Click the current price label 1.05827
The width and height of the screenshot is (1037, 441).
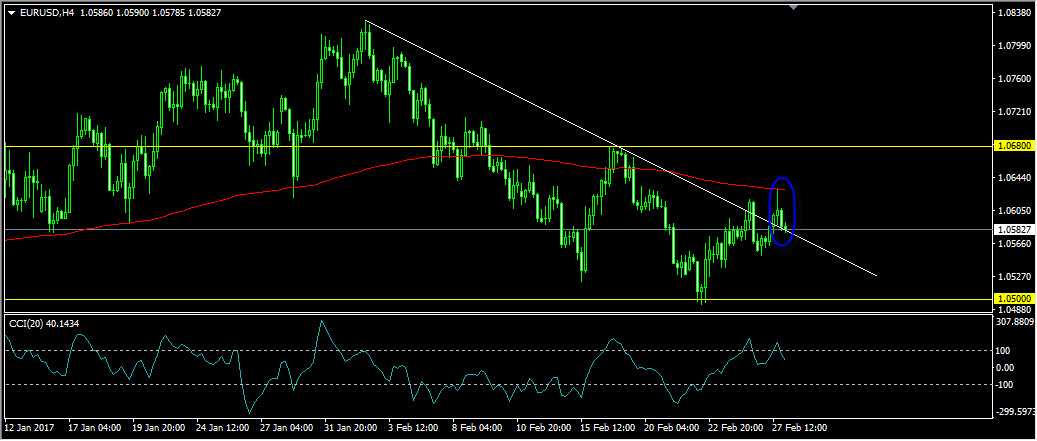click(1014, 229)
